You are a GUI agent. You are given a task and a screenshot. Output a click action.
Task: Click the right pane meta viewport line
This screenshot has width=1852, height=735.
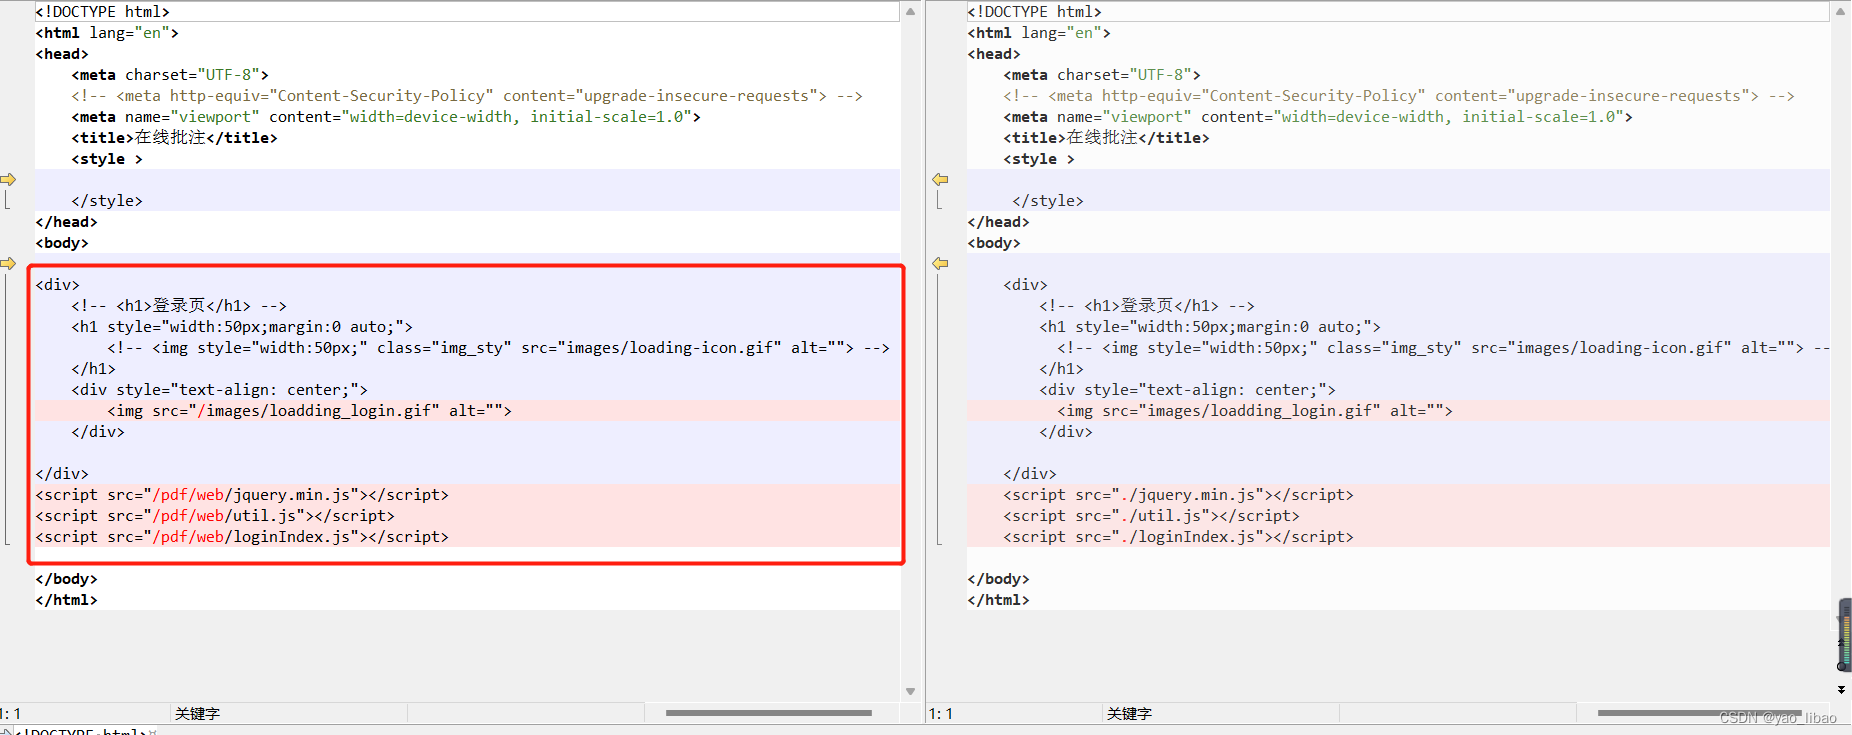1318,117
